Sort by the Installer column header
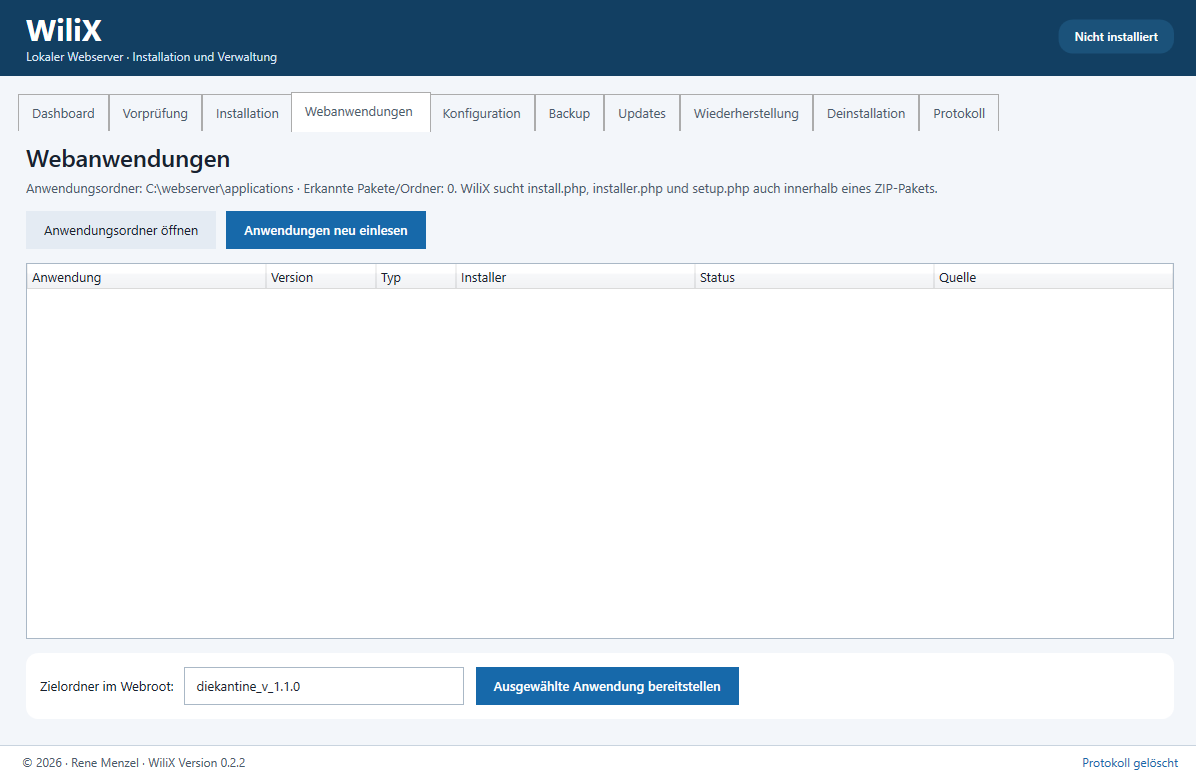Viewport: 1196px width, 777px height. (575, 278)
